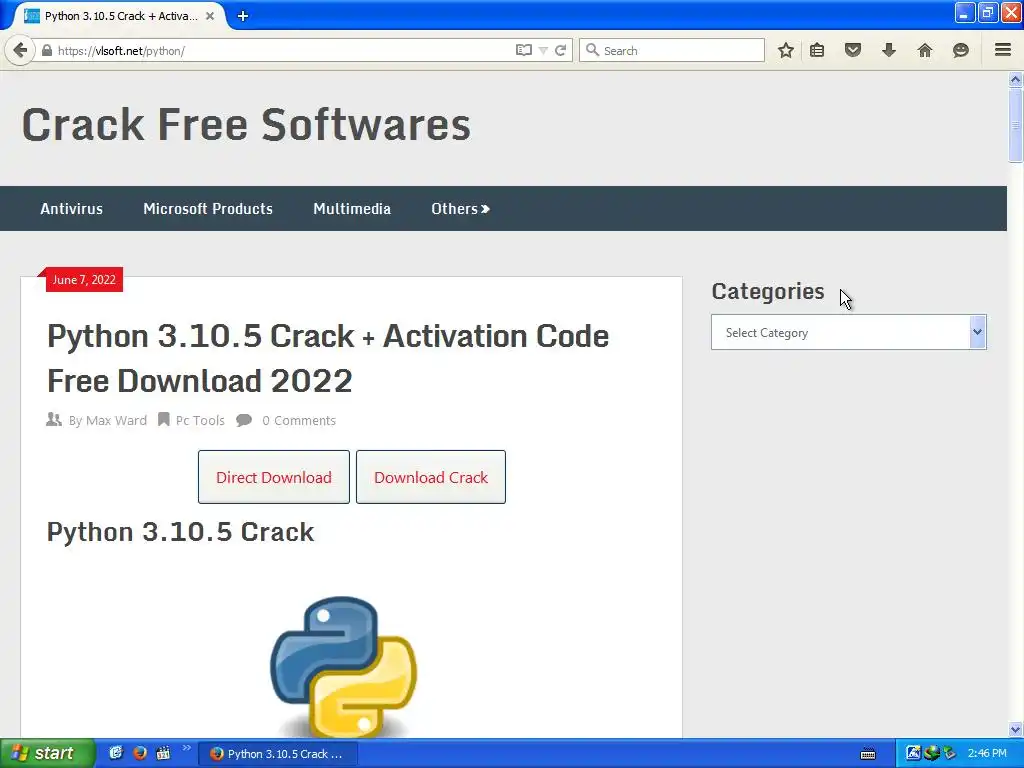Show bookmarks list icon

[817, 50]
